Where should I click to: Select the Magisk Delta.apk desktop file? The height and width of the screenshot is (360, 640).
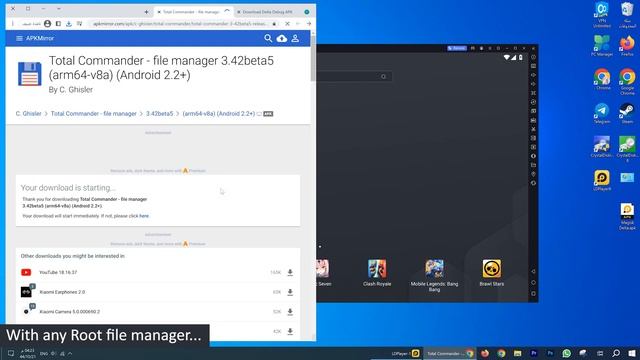tap(627, 217)
